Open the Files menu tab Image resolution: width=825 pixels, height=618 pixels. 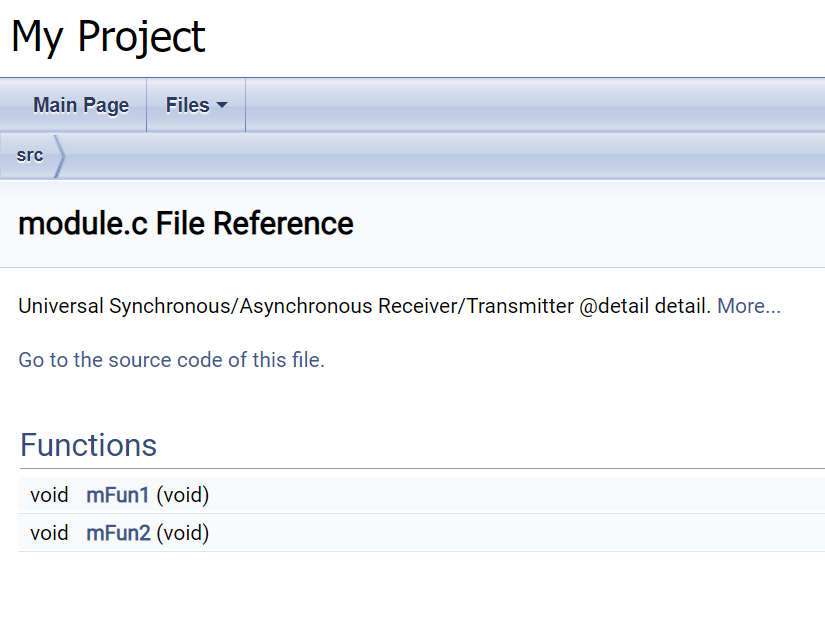point(196,105)
